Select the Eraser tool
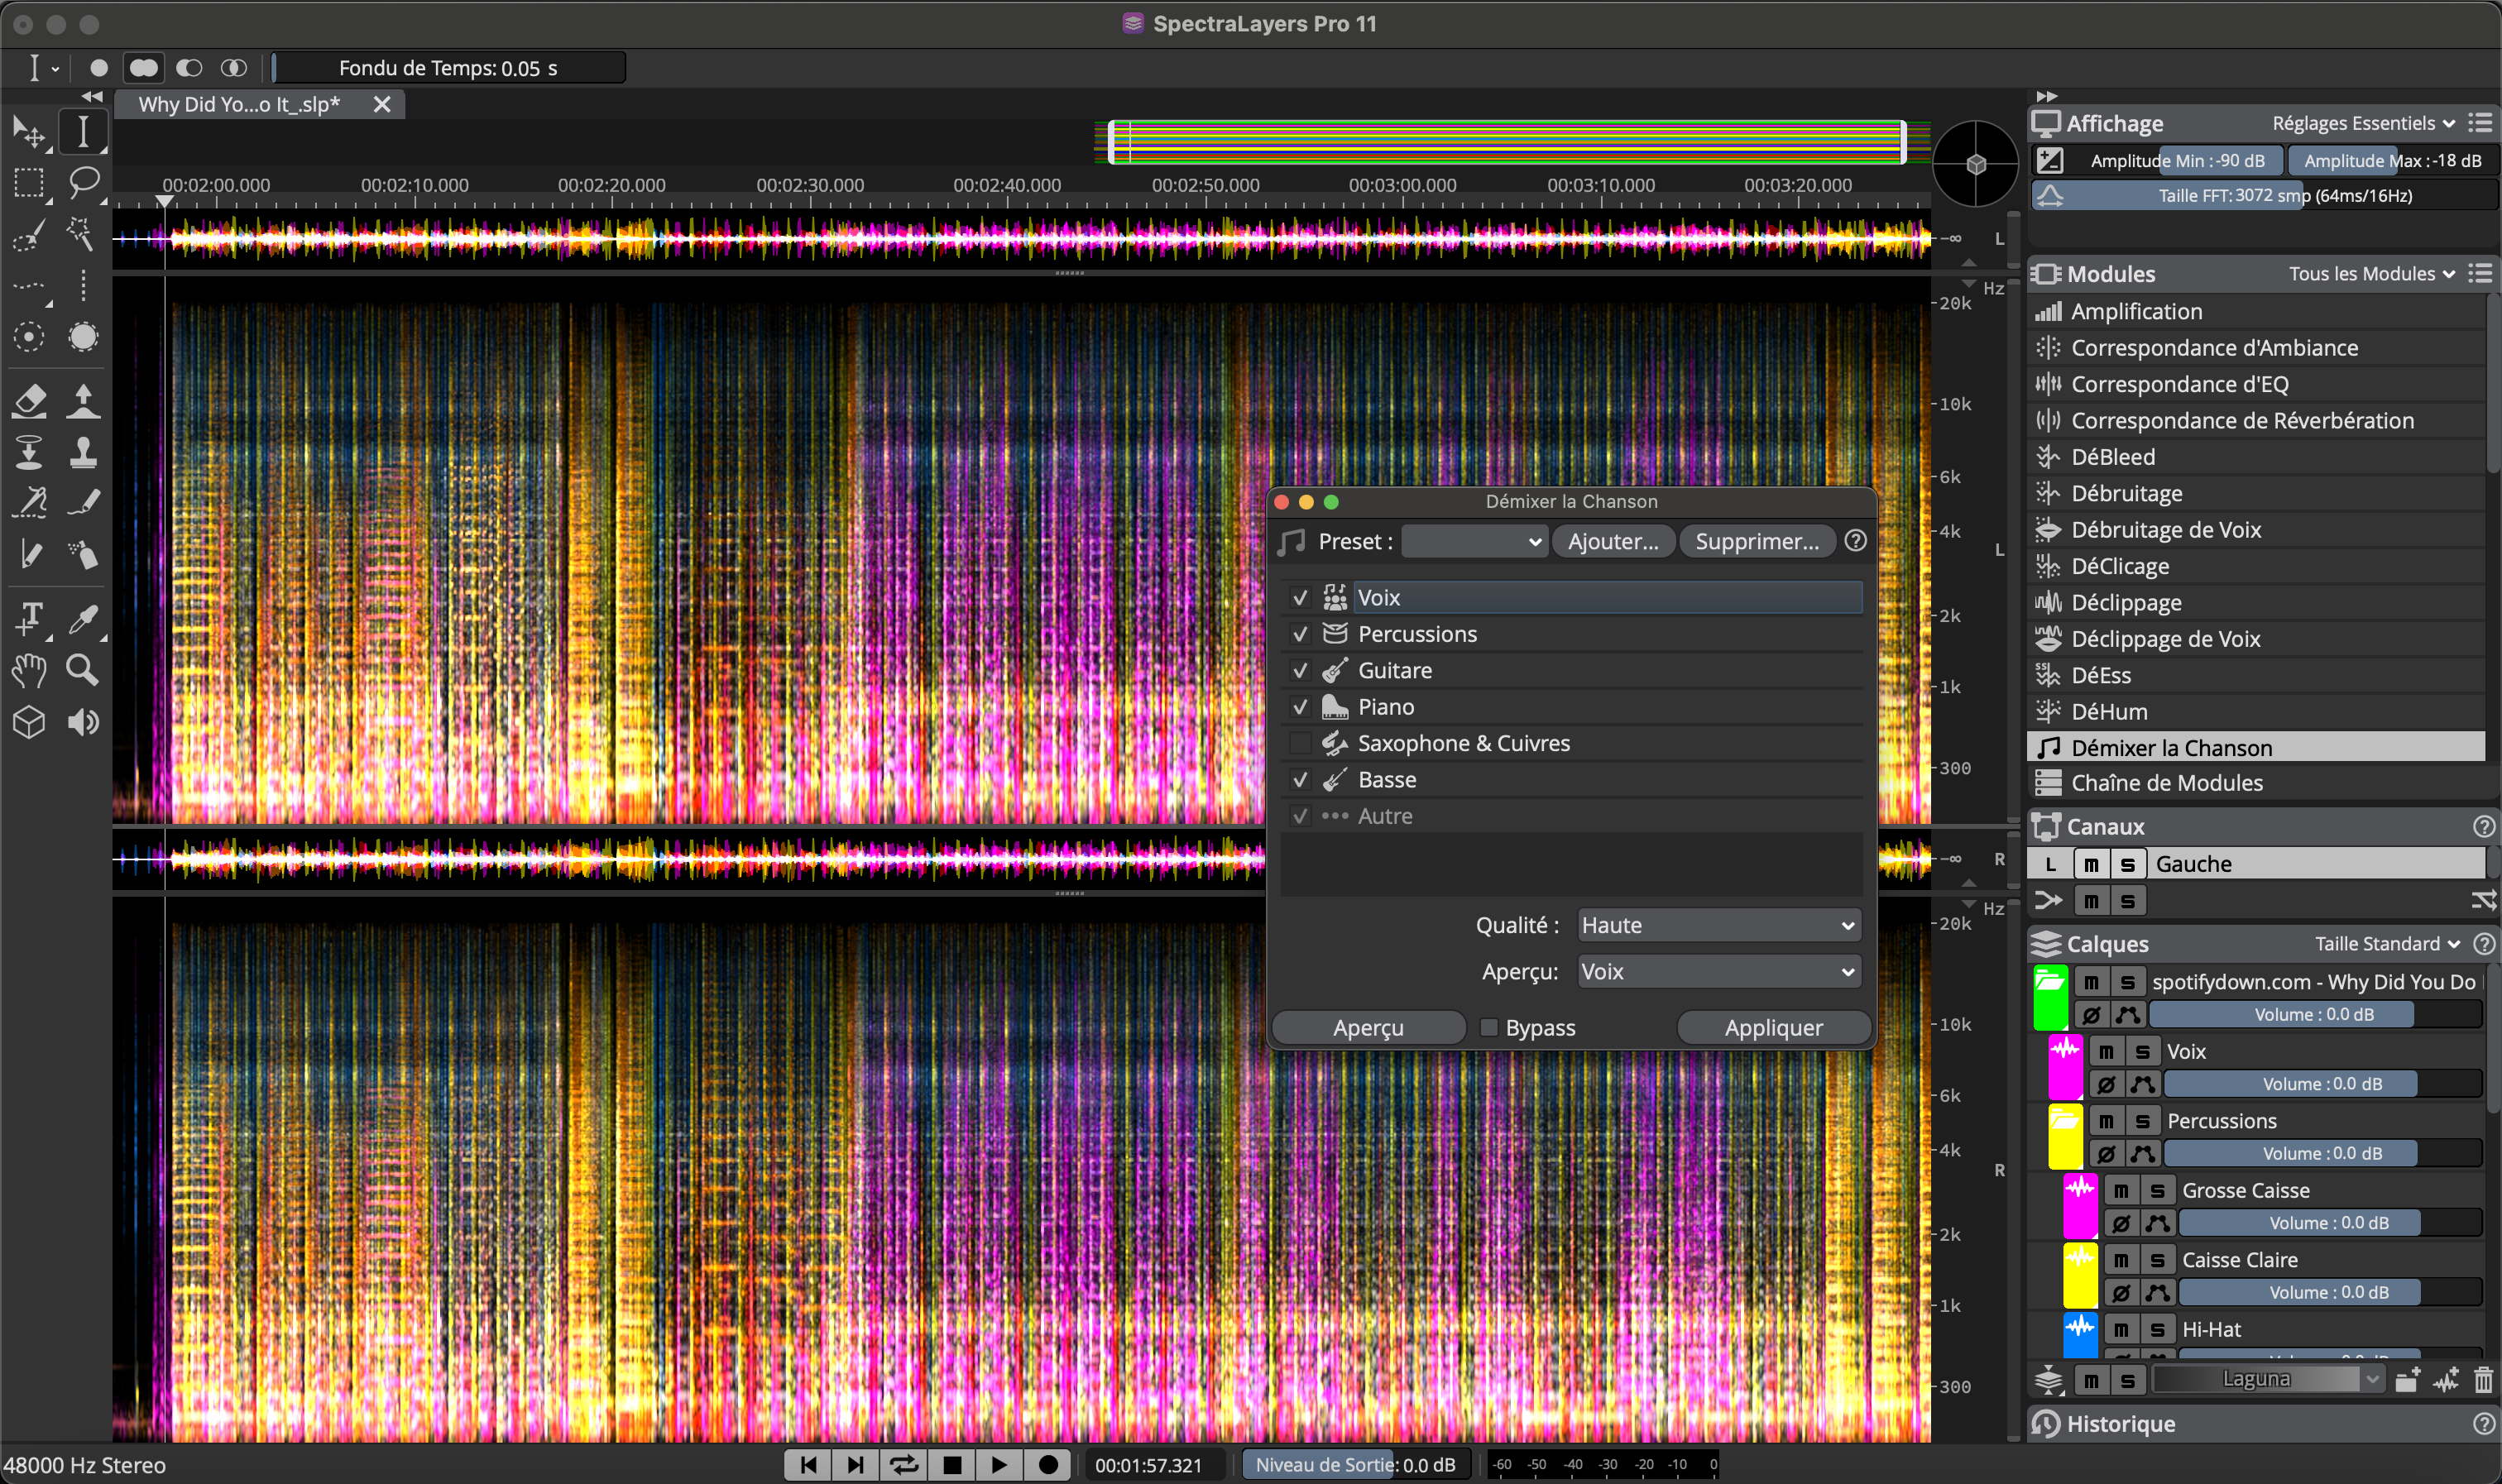The width and height of the screenshot is (2502, 1484). coord(29,400)
